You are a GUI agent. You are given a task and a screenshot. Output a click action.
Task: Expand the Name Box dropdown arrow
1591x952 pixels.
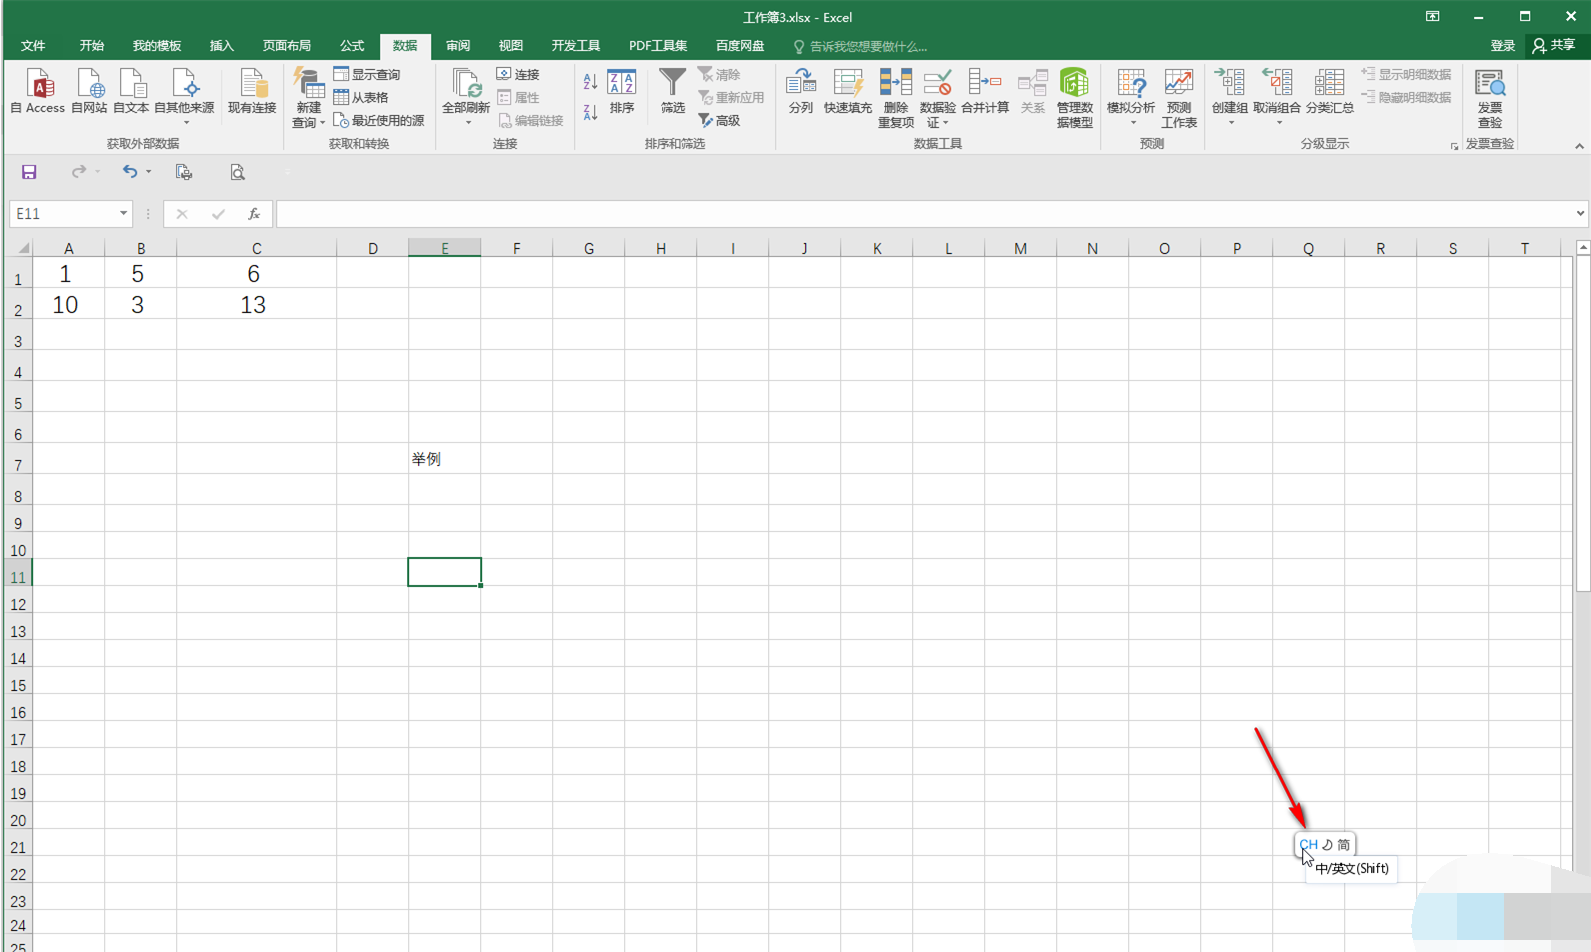(x=123, y=214)
